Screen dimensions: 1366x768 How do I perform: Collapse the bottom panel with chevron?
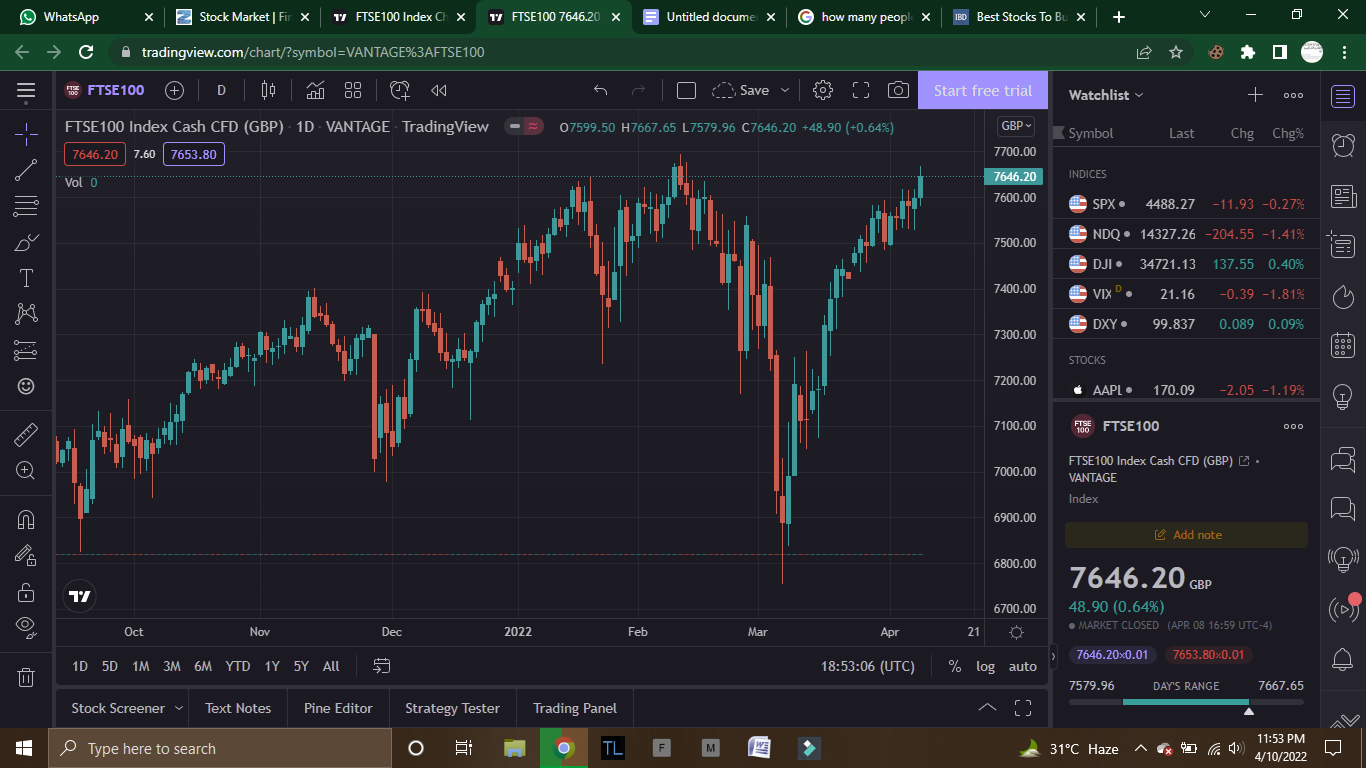[x=987, y=708]
